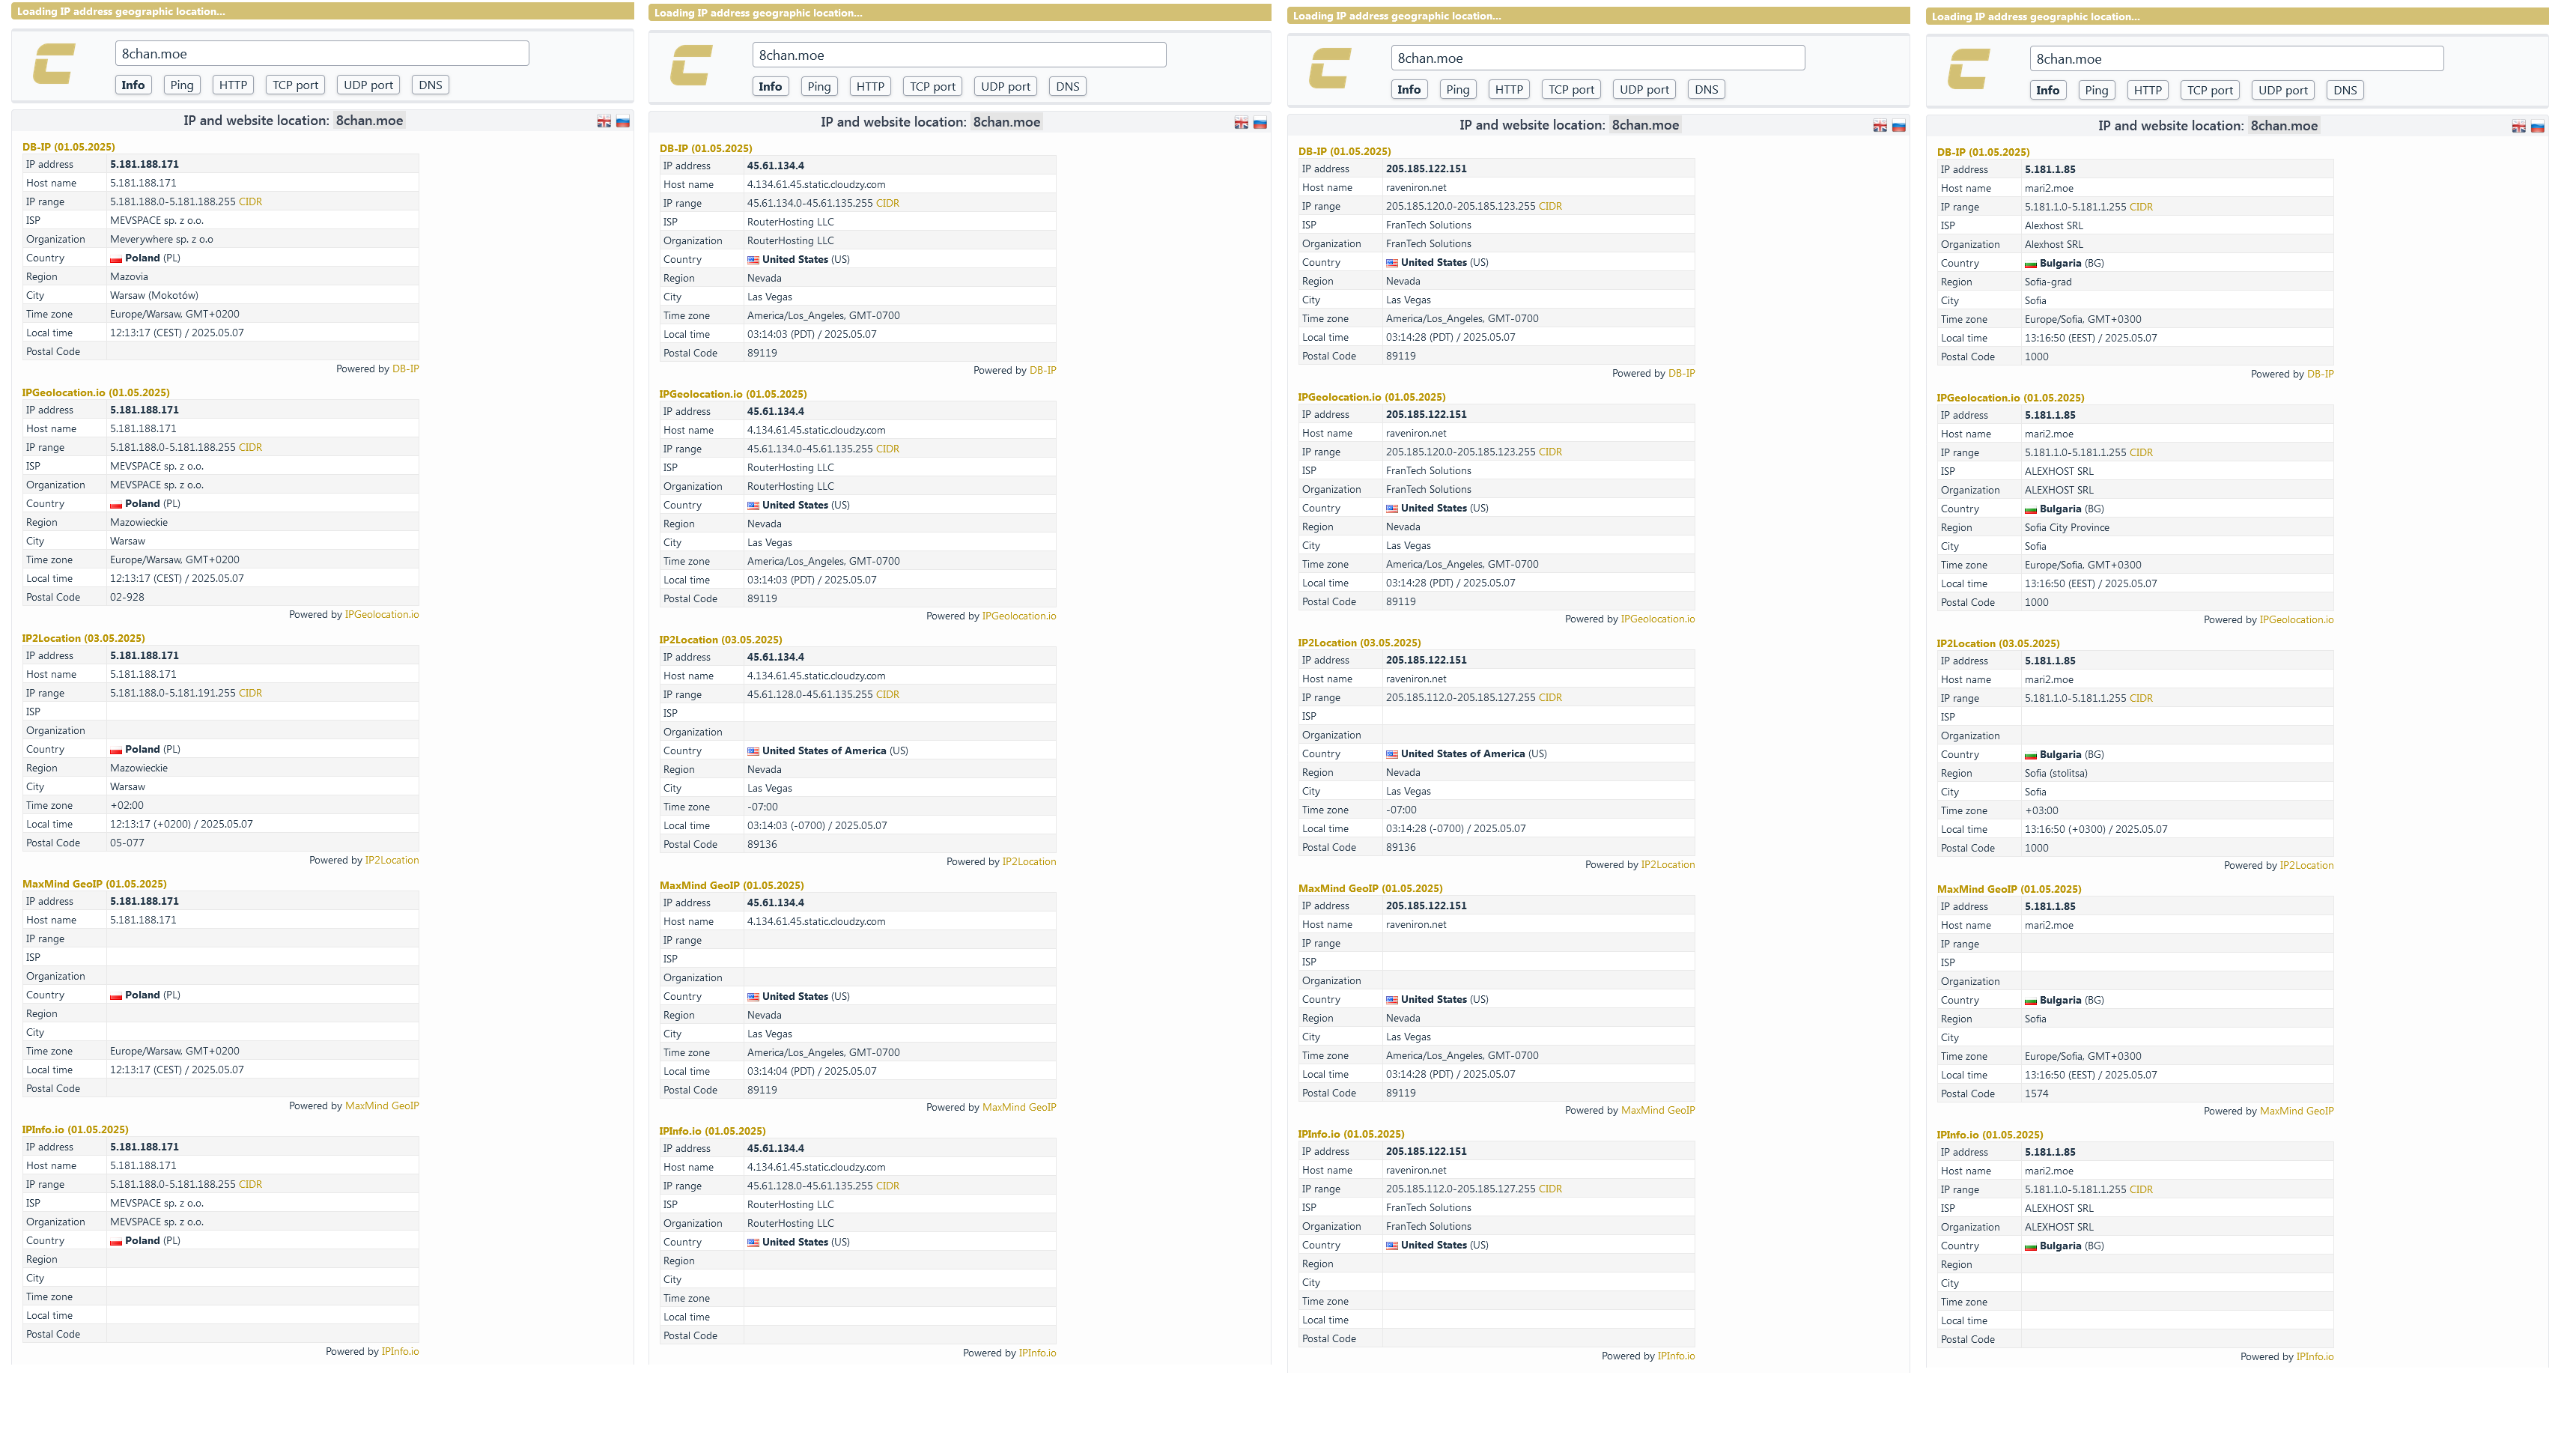Follow DB-IP powered-by link in the Poland panel
The width and height of the screenshot is (2576, 1453).
405,369
